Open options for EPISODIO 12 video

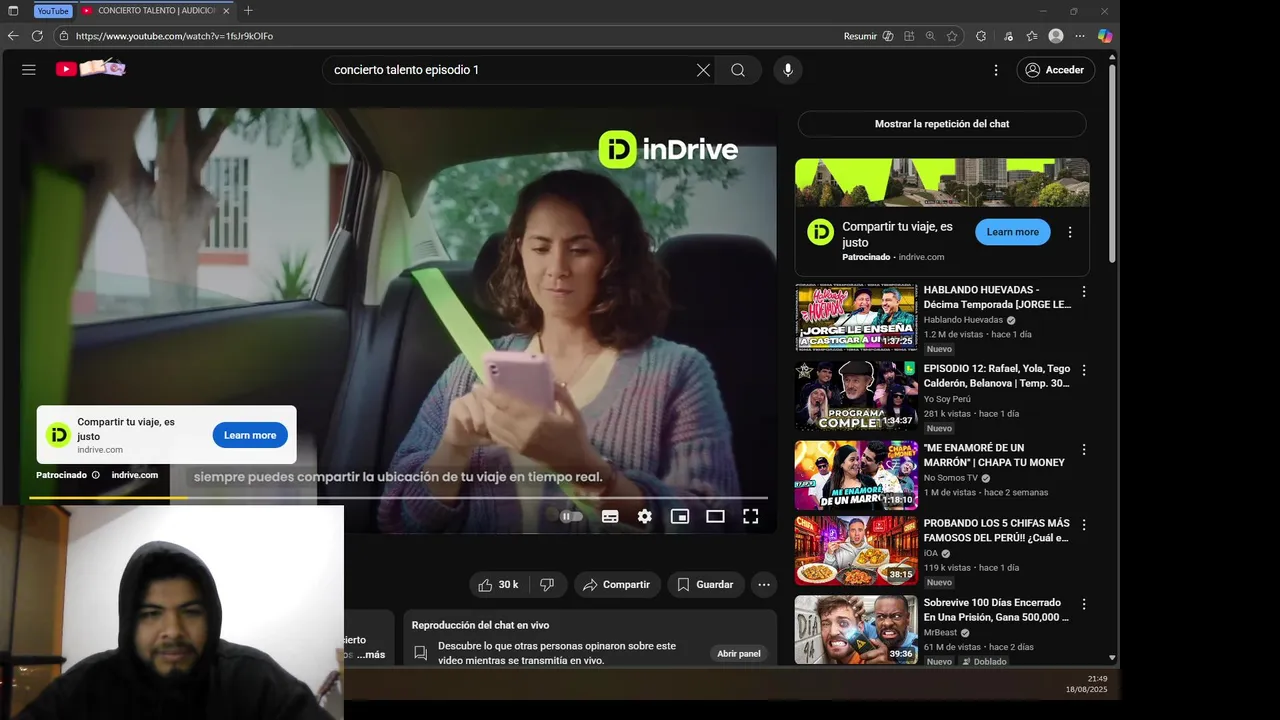[1084, 370]
